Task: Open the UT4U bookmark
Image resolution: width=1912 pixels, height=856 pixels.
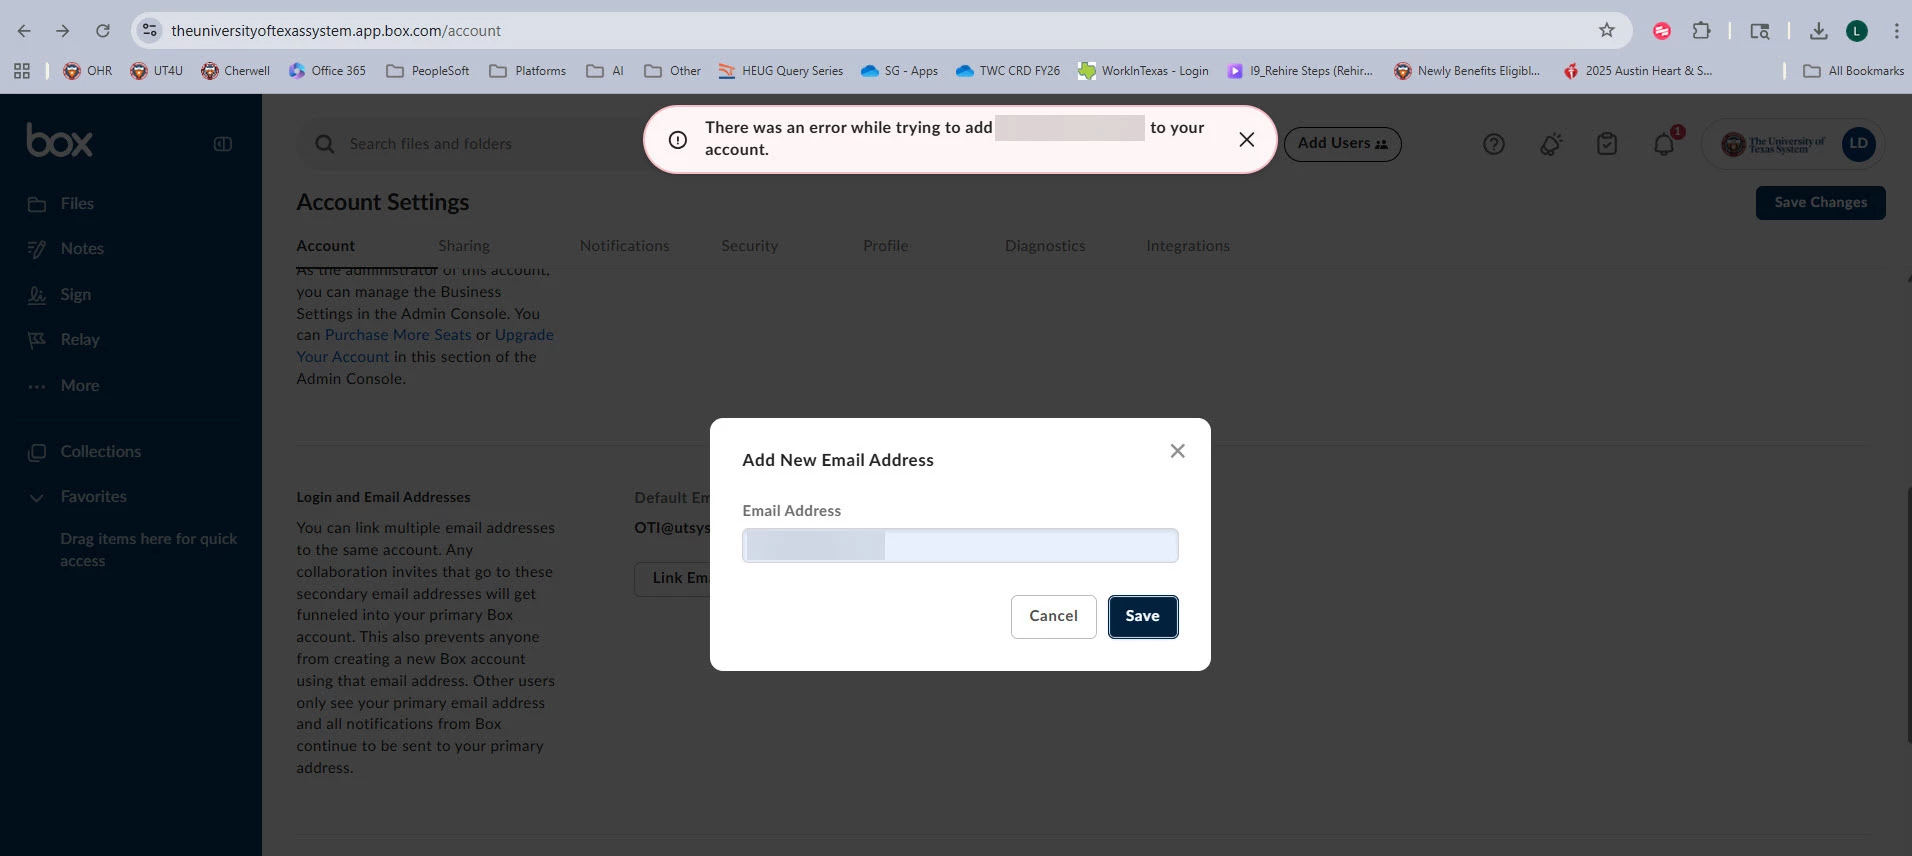Action: [x=156, y=71]
